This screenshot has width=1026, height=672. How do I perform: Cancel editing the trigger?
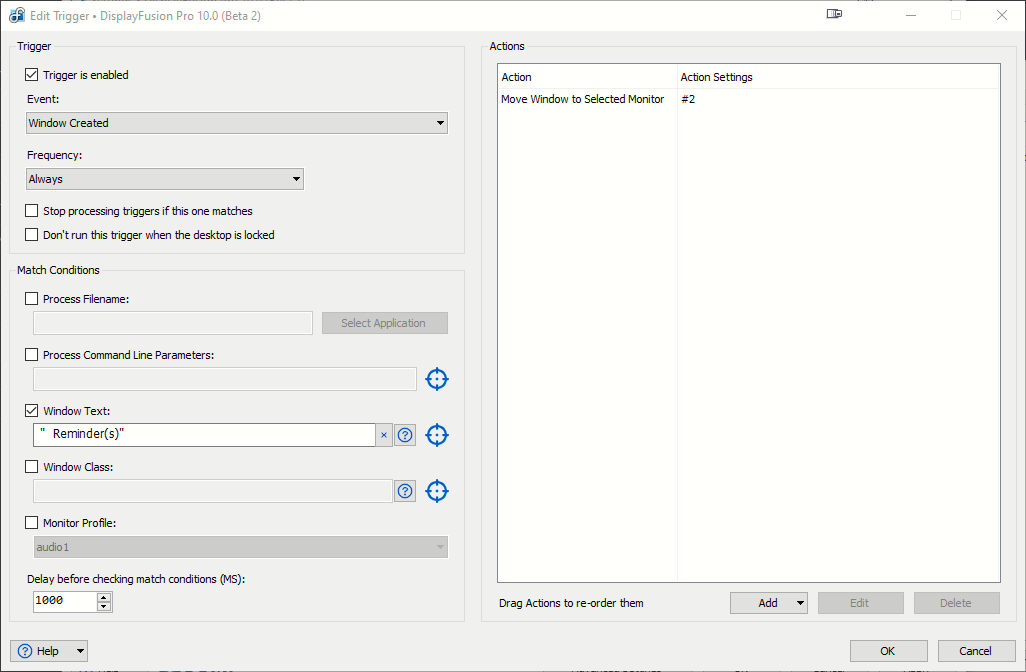pyautogui.click(x=977, y=651)
